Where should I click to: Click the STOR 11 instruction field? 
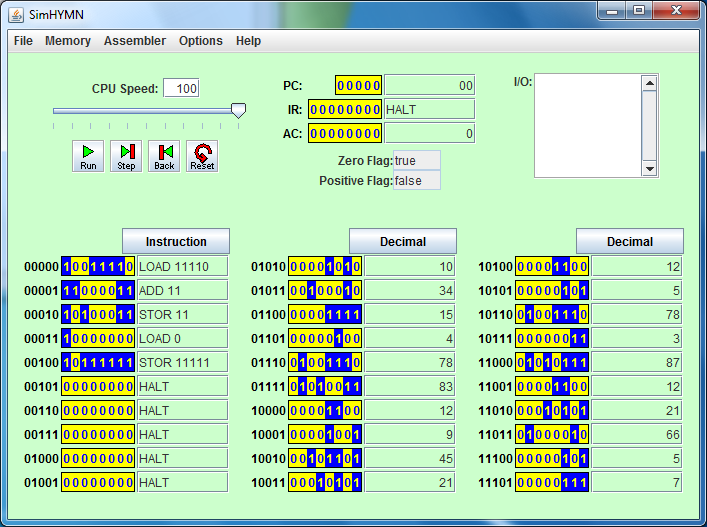tap(183, 314)
